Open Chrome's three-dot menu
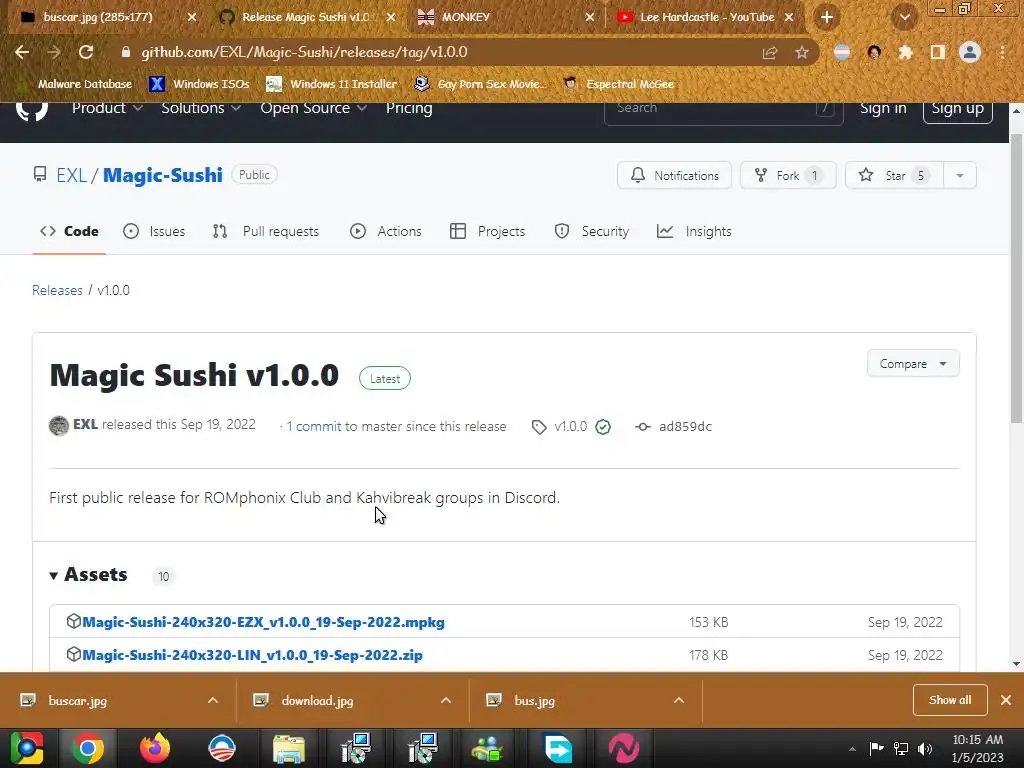 [x=1002, y=52]
